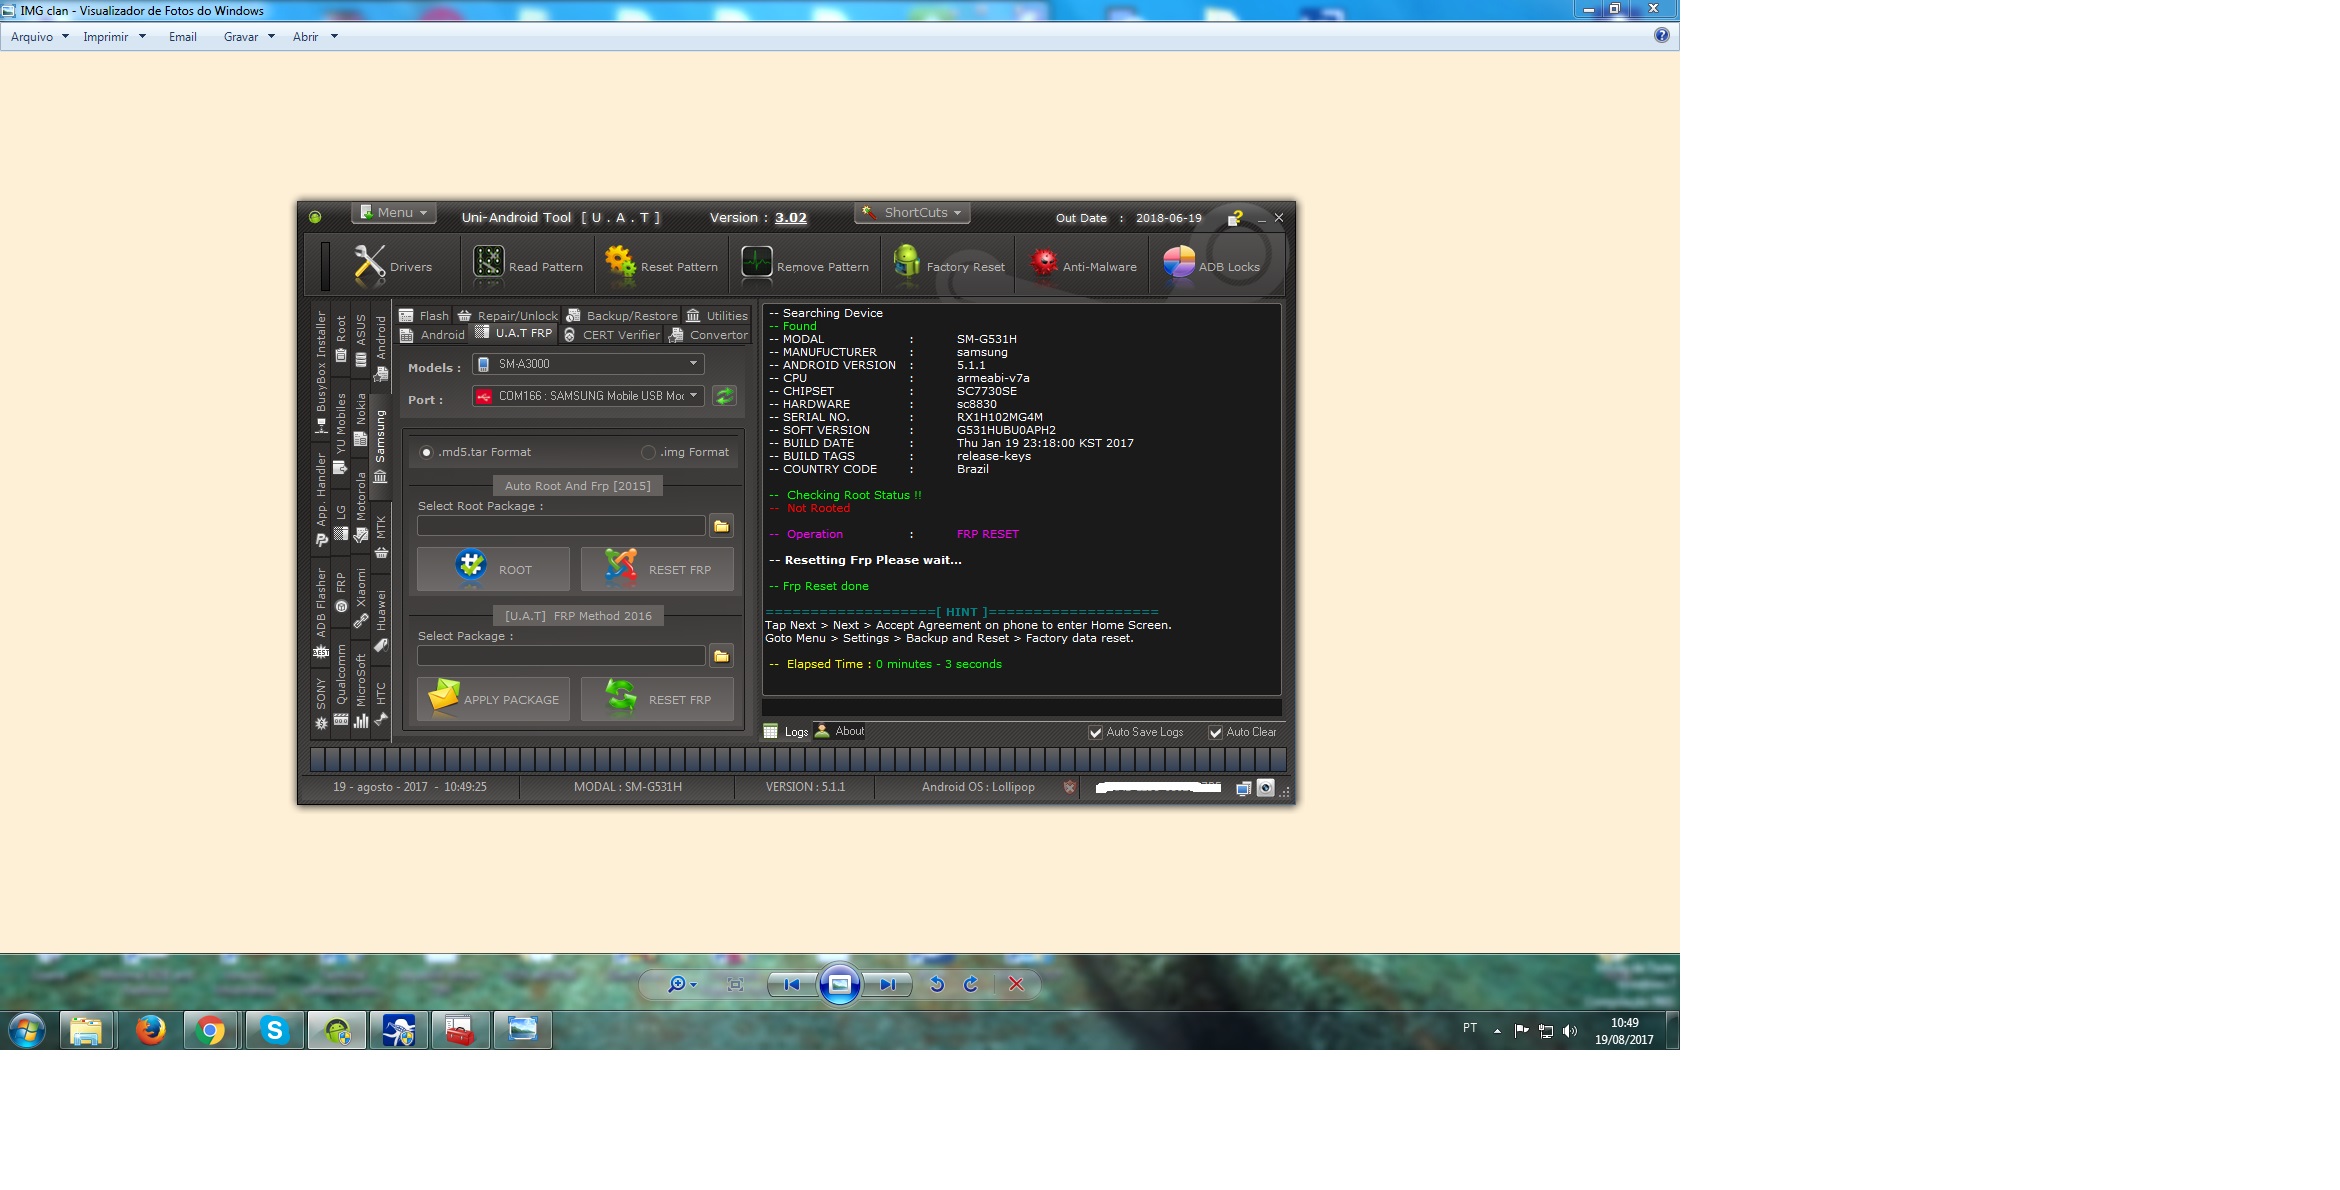Rotate image clockwise in Photo Viewer
The height and width of the screenshot is (1190, 2340).
click(x=970, y=984)
